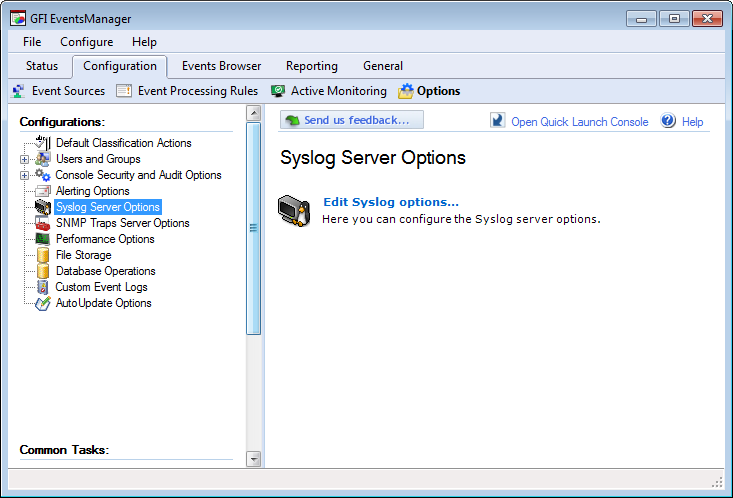Viewport: 733px width, 498px height.
Task: Expand Console Security and Audit Options node
Action: 24,175
